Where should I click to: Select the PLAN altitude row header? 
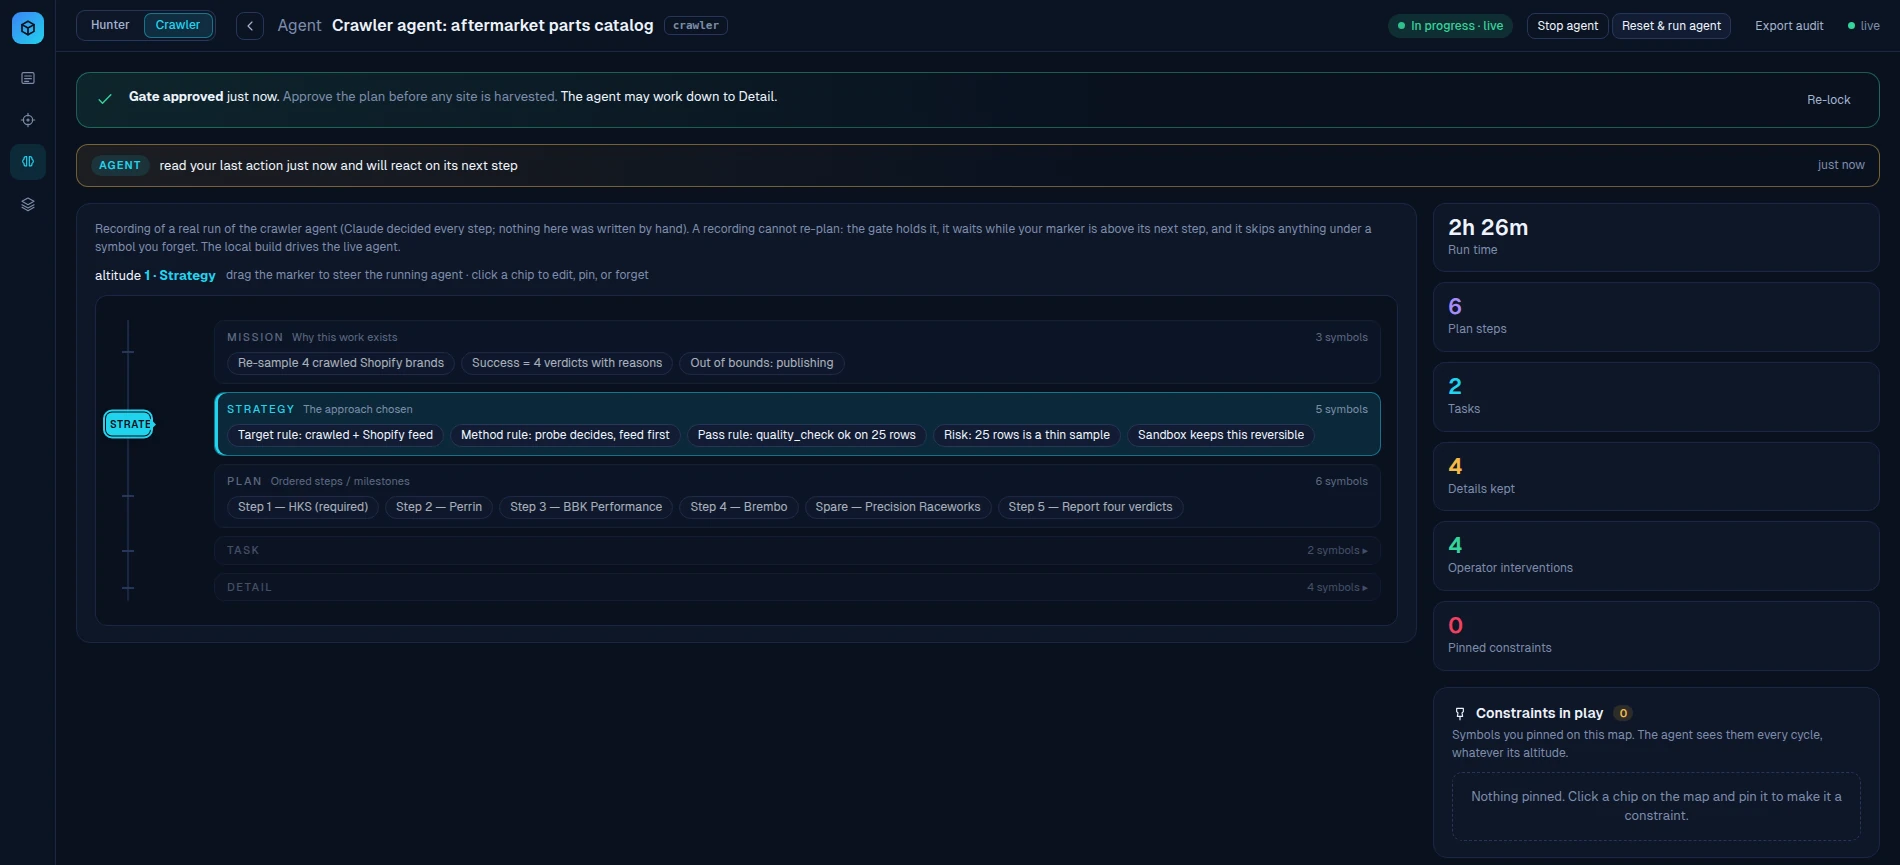[244, 481]
